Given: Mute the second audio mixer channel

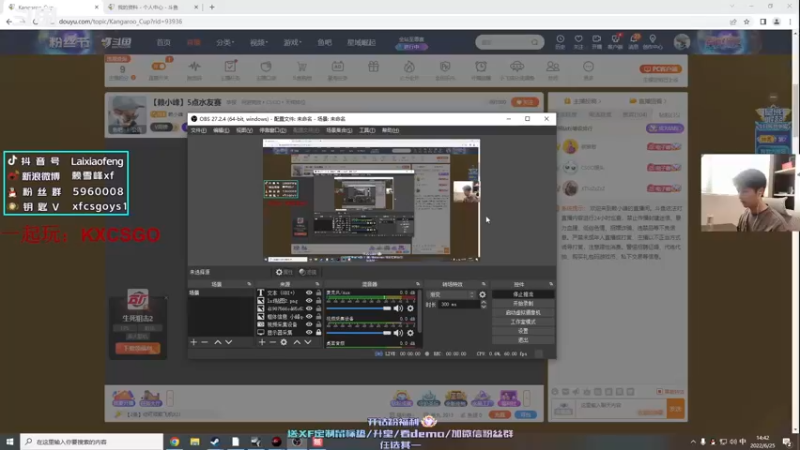Looking at the screenshot, I should coord(398,333).
